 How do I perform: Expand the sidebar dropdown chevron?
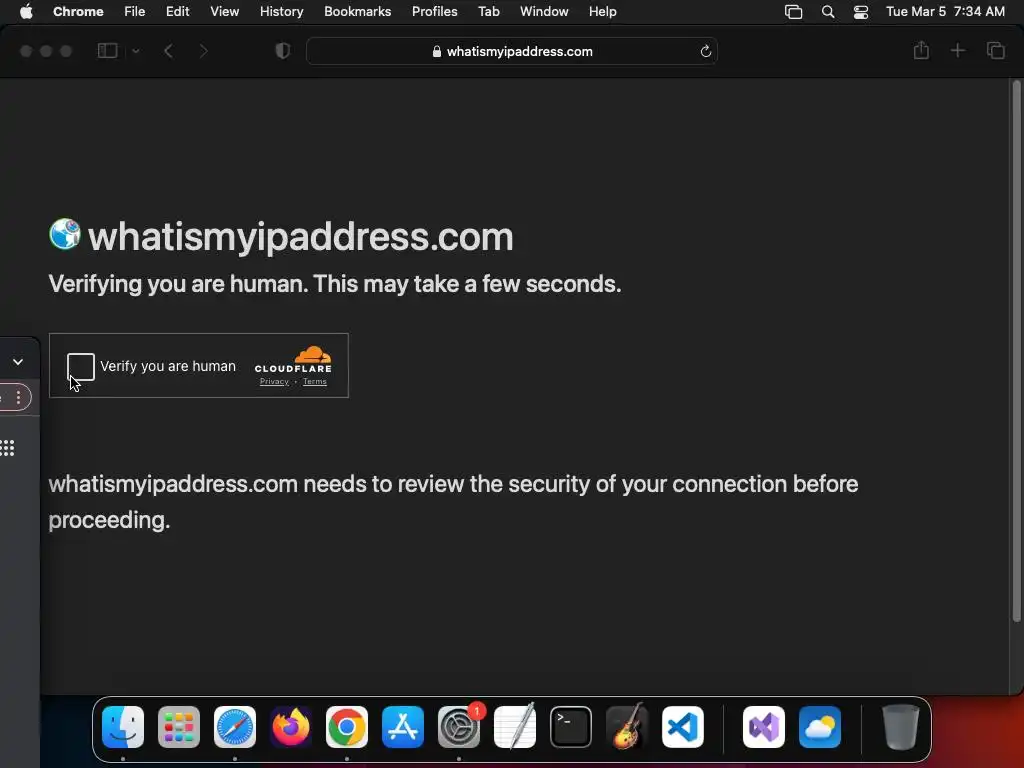click(136, 51)
